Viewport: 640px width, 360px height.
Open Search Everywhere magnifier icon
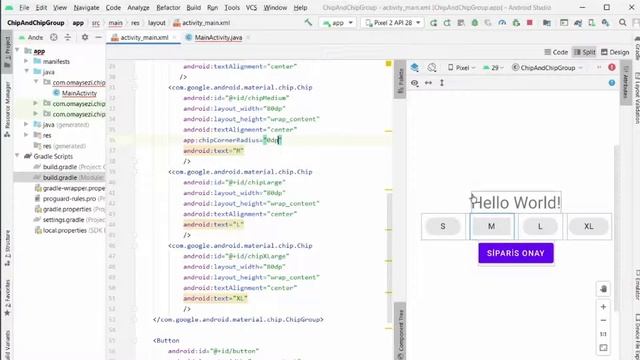[622, 23]
